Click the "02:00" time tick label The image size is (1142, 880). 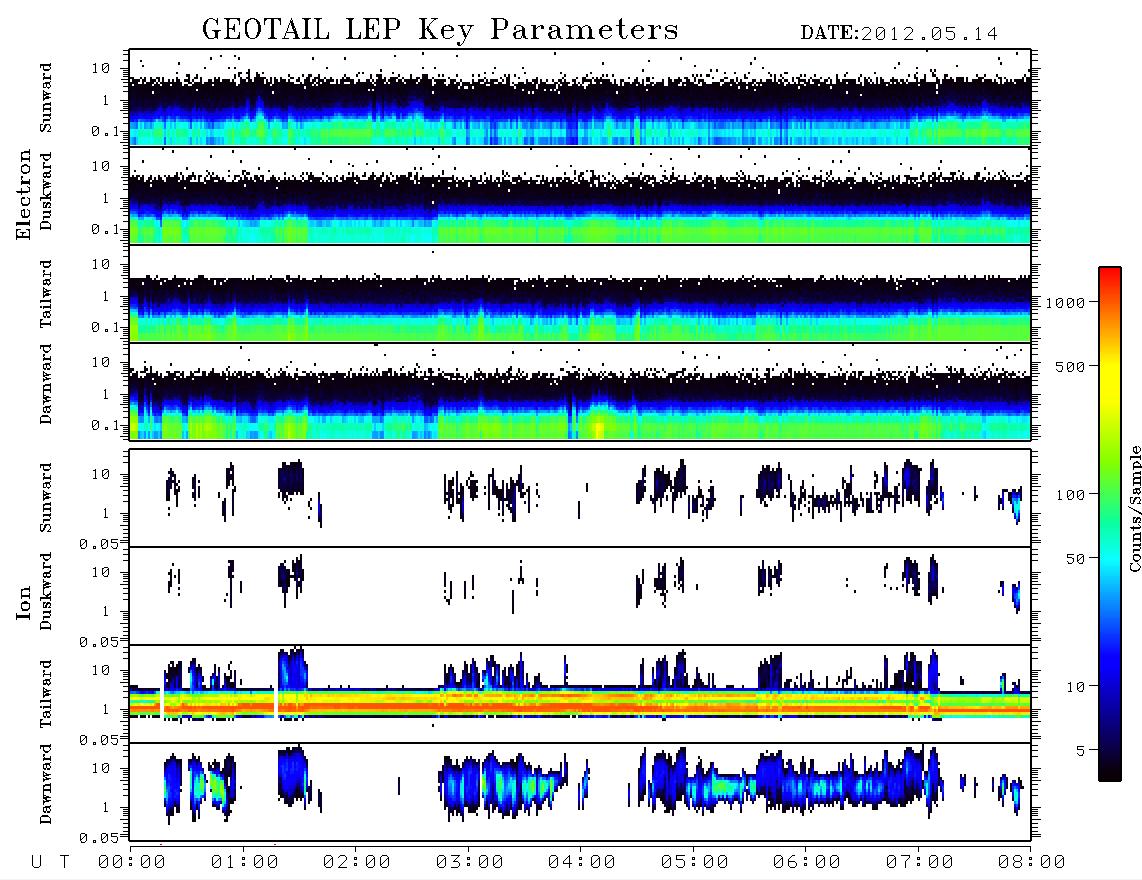click(x=357, y=863)
